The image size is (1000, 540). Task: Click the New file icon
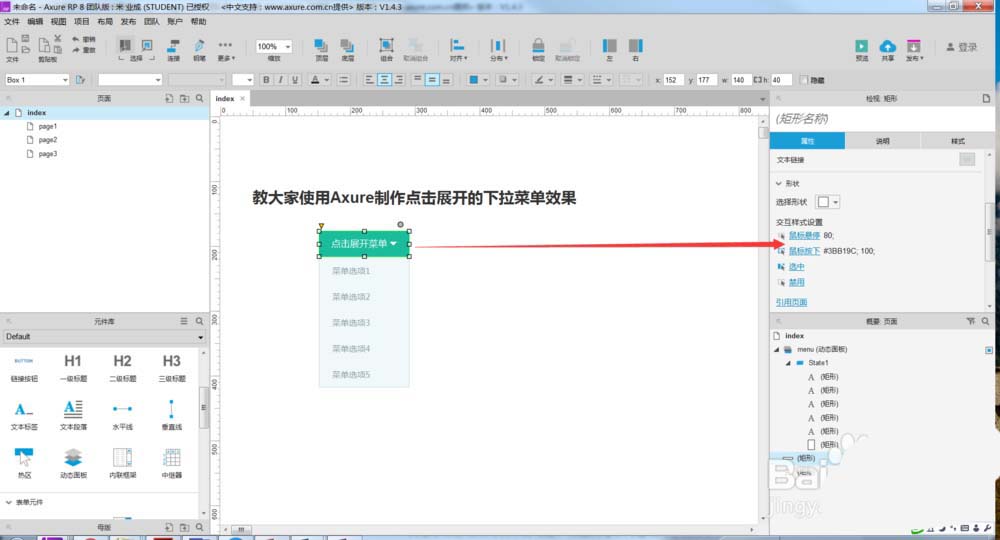(11, 45)
